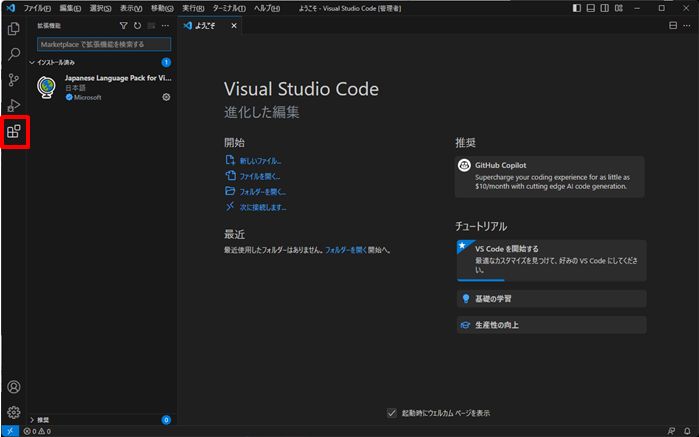699x437 pixels.
Task: Open the GitHub Copilot recommendation card
Action: tap(550, 177)
